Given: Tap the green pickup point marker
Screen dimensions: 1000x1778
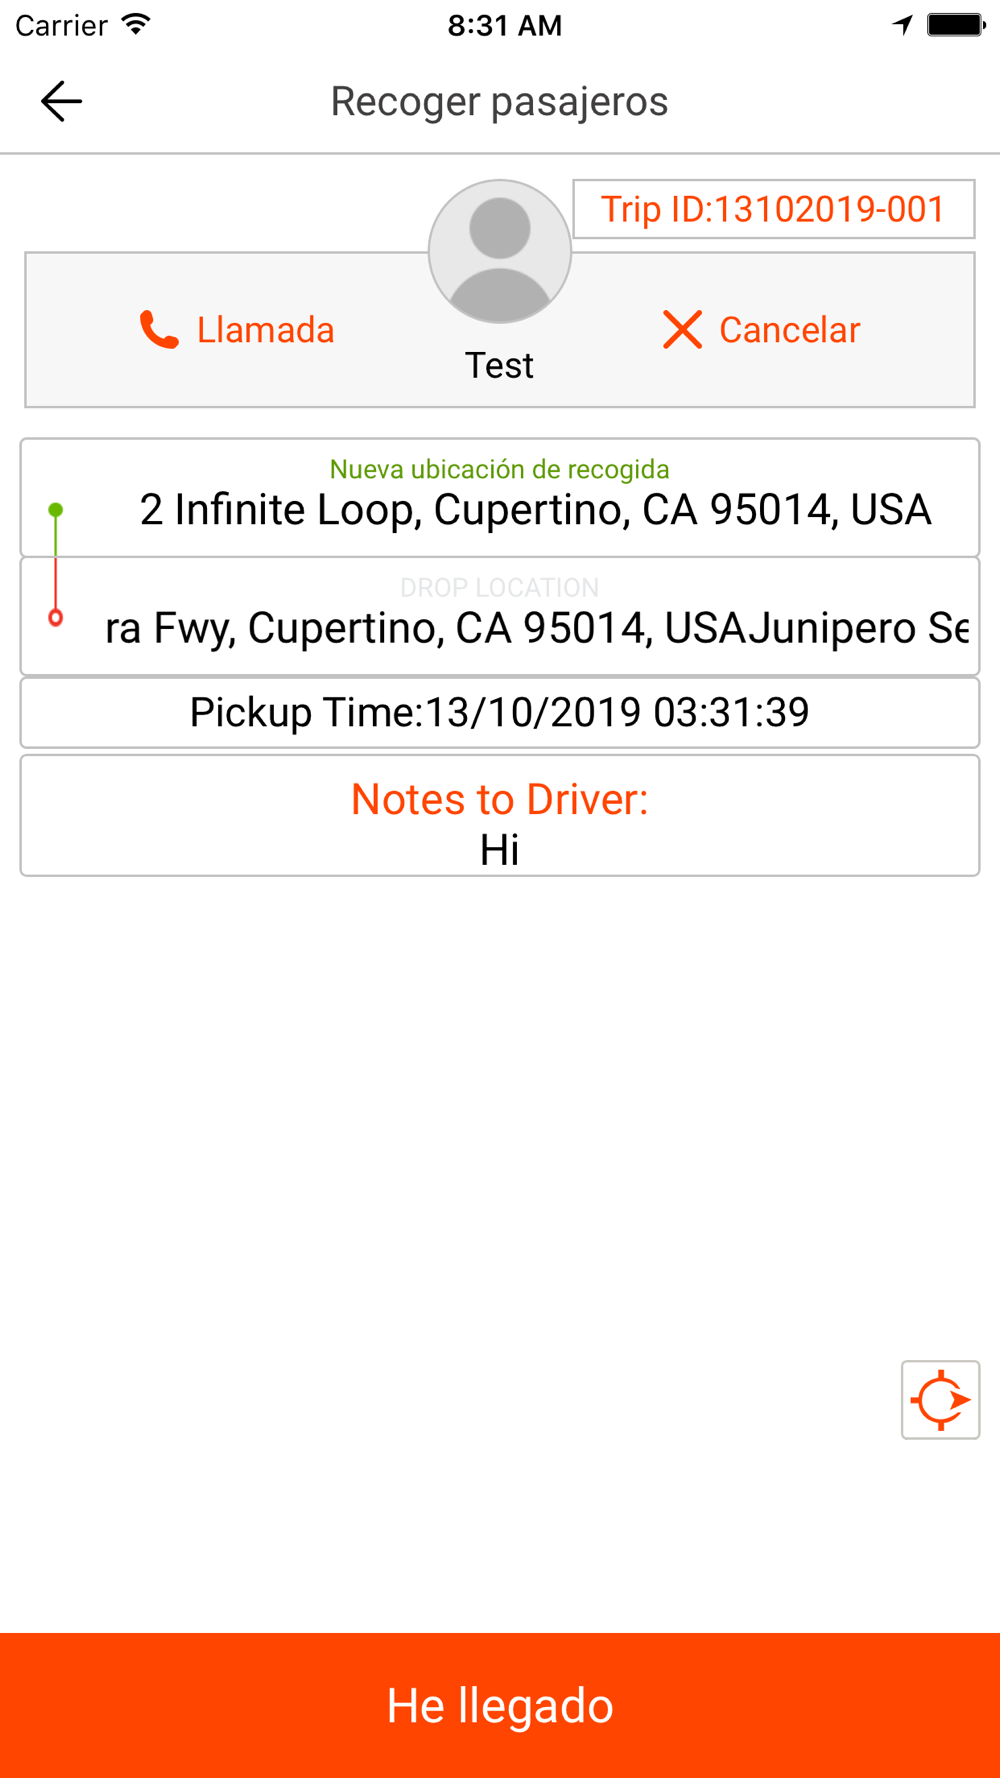Looking at the screenshot, I should tap(56, 511).
